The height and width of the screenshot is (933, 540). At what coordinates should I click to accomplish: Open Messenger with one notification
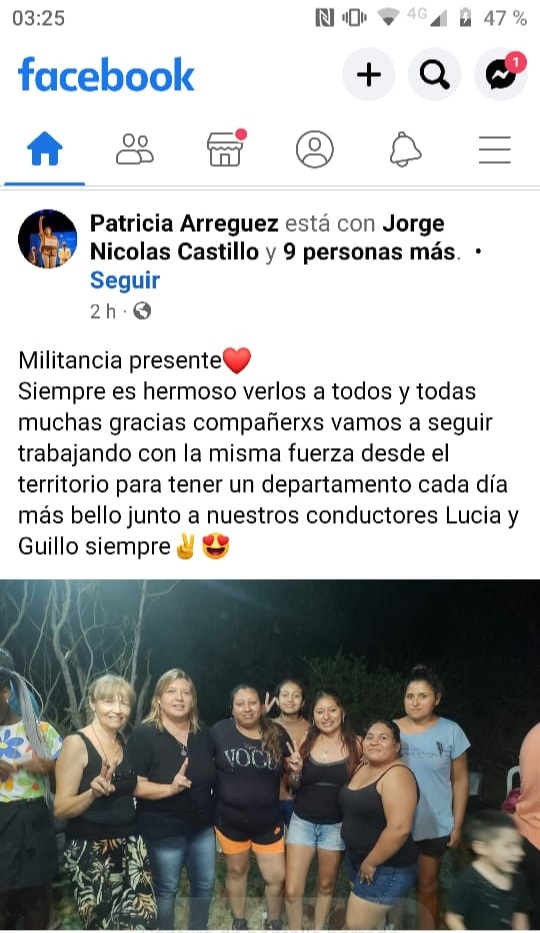click(x=501, y=75)
